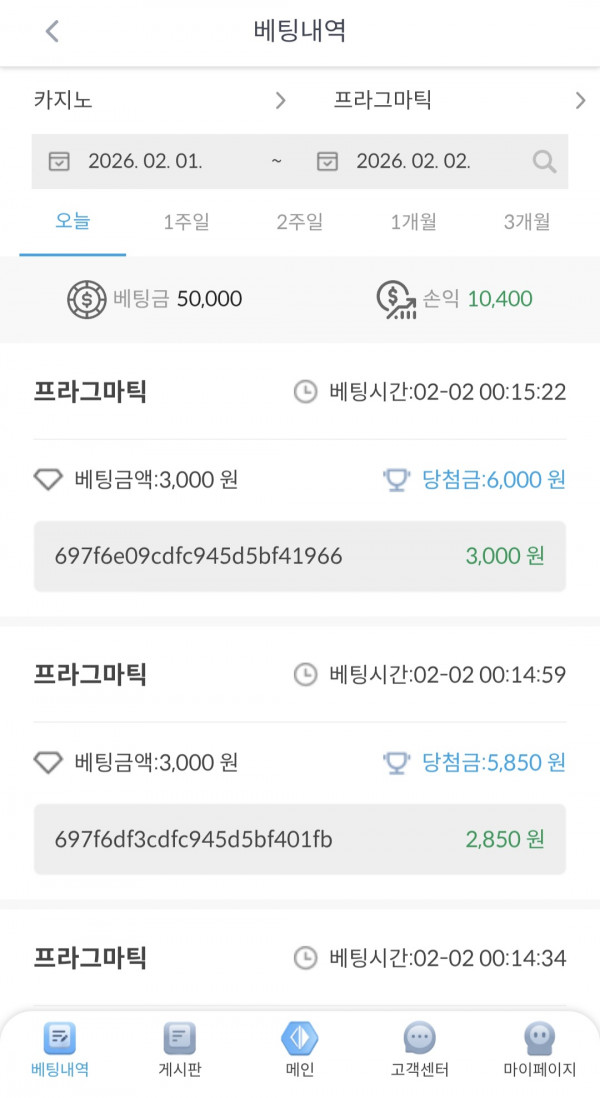Click the diamond icon beside 베팅금액:3,000 원
Screen dimensions: 600x1098
pyautogui.click(x=48, y=480)
